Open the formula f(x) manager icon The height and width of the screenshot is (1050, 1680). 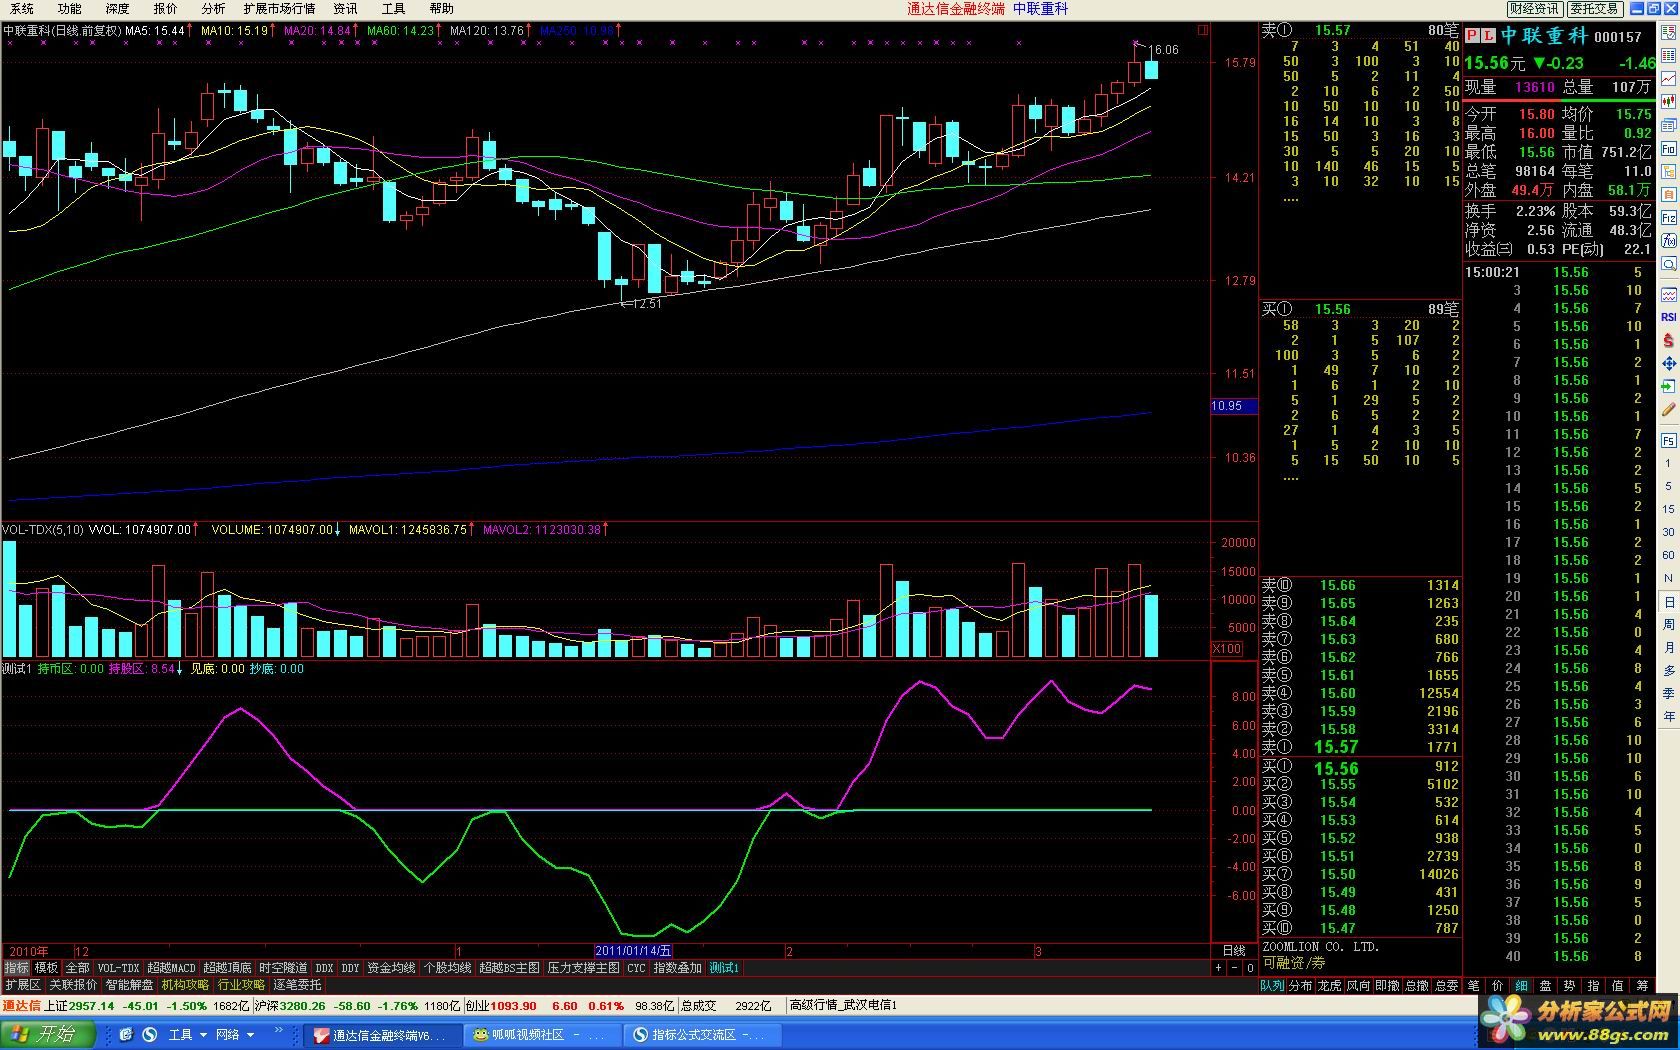tap(1669, 241)
